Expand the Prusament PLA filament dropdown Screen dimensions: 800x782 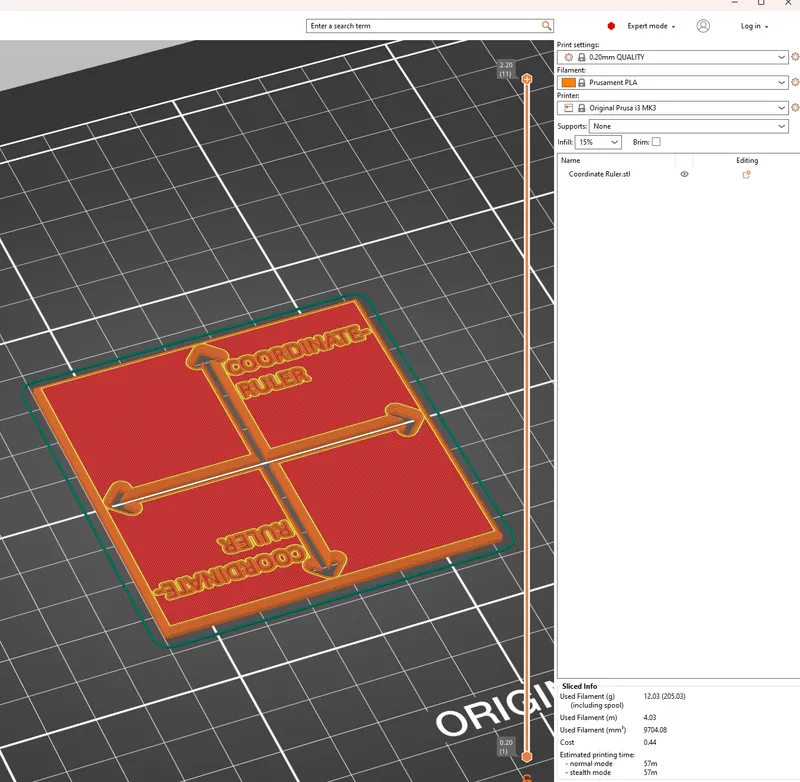click(781, 83)
